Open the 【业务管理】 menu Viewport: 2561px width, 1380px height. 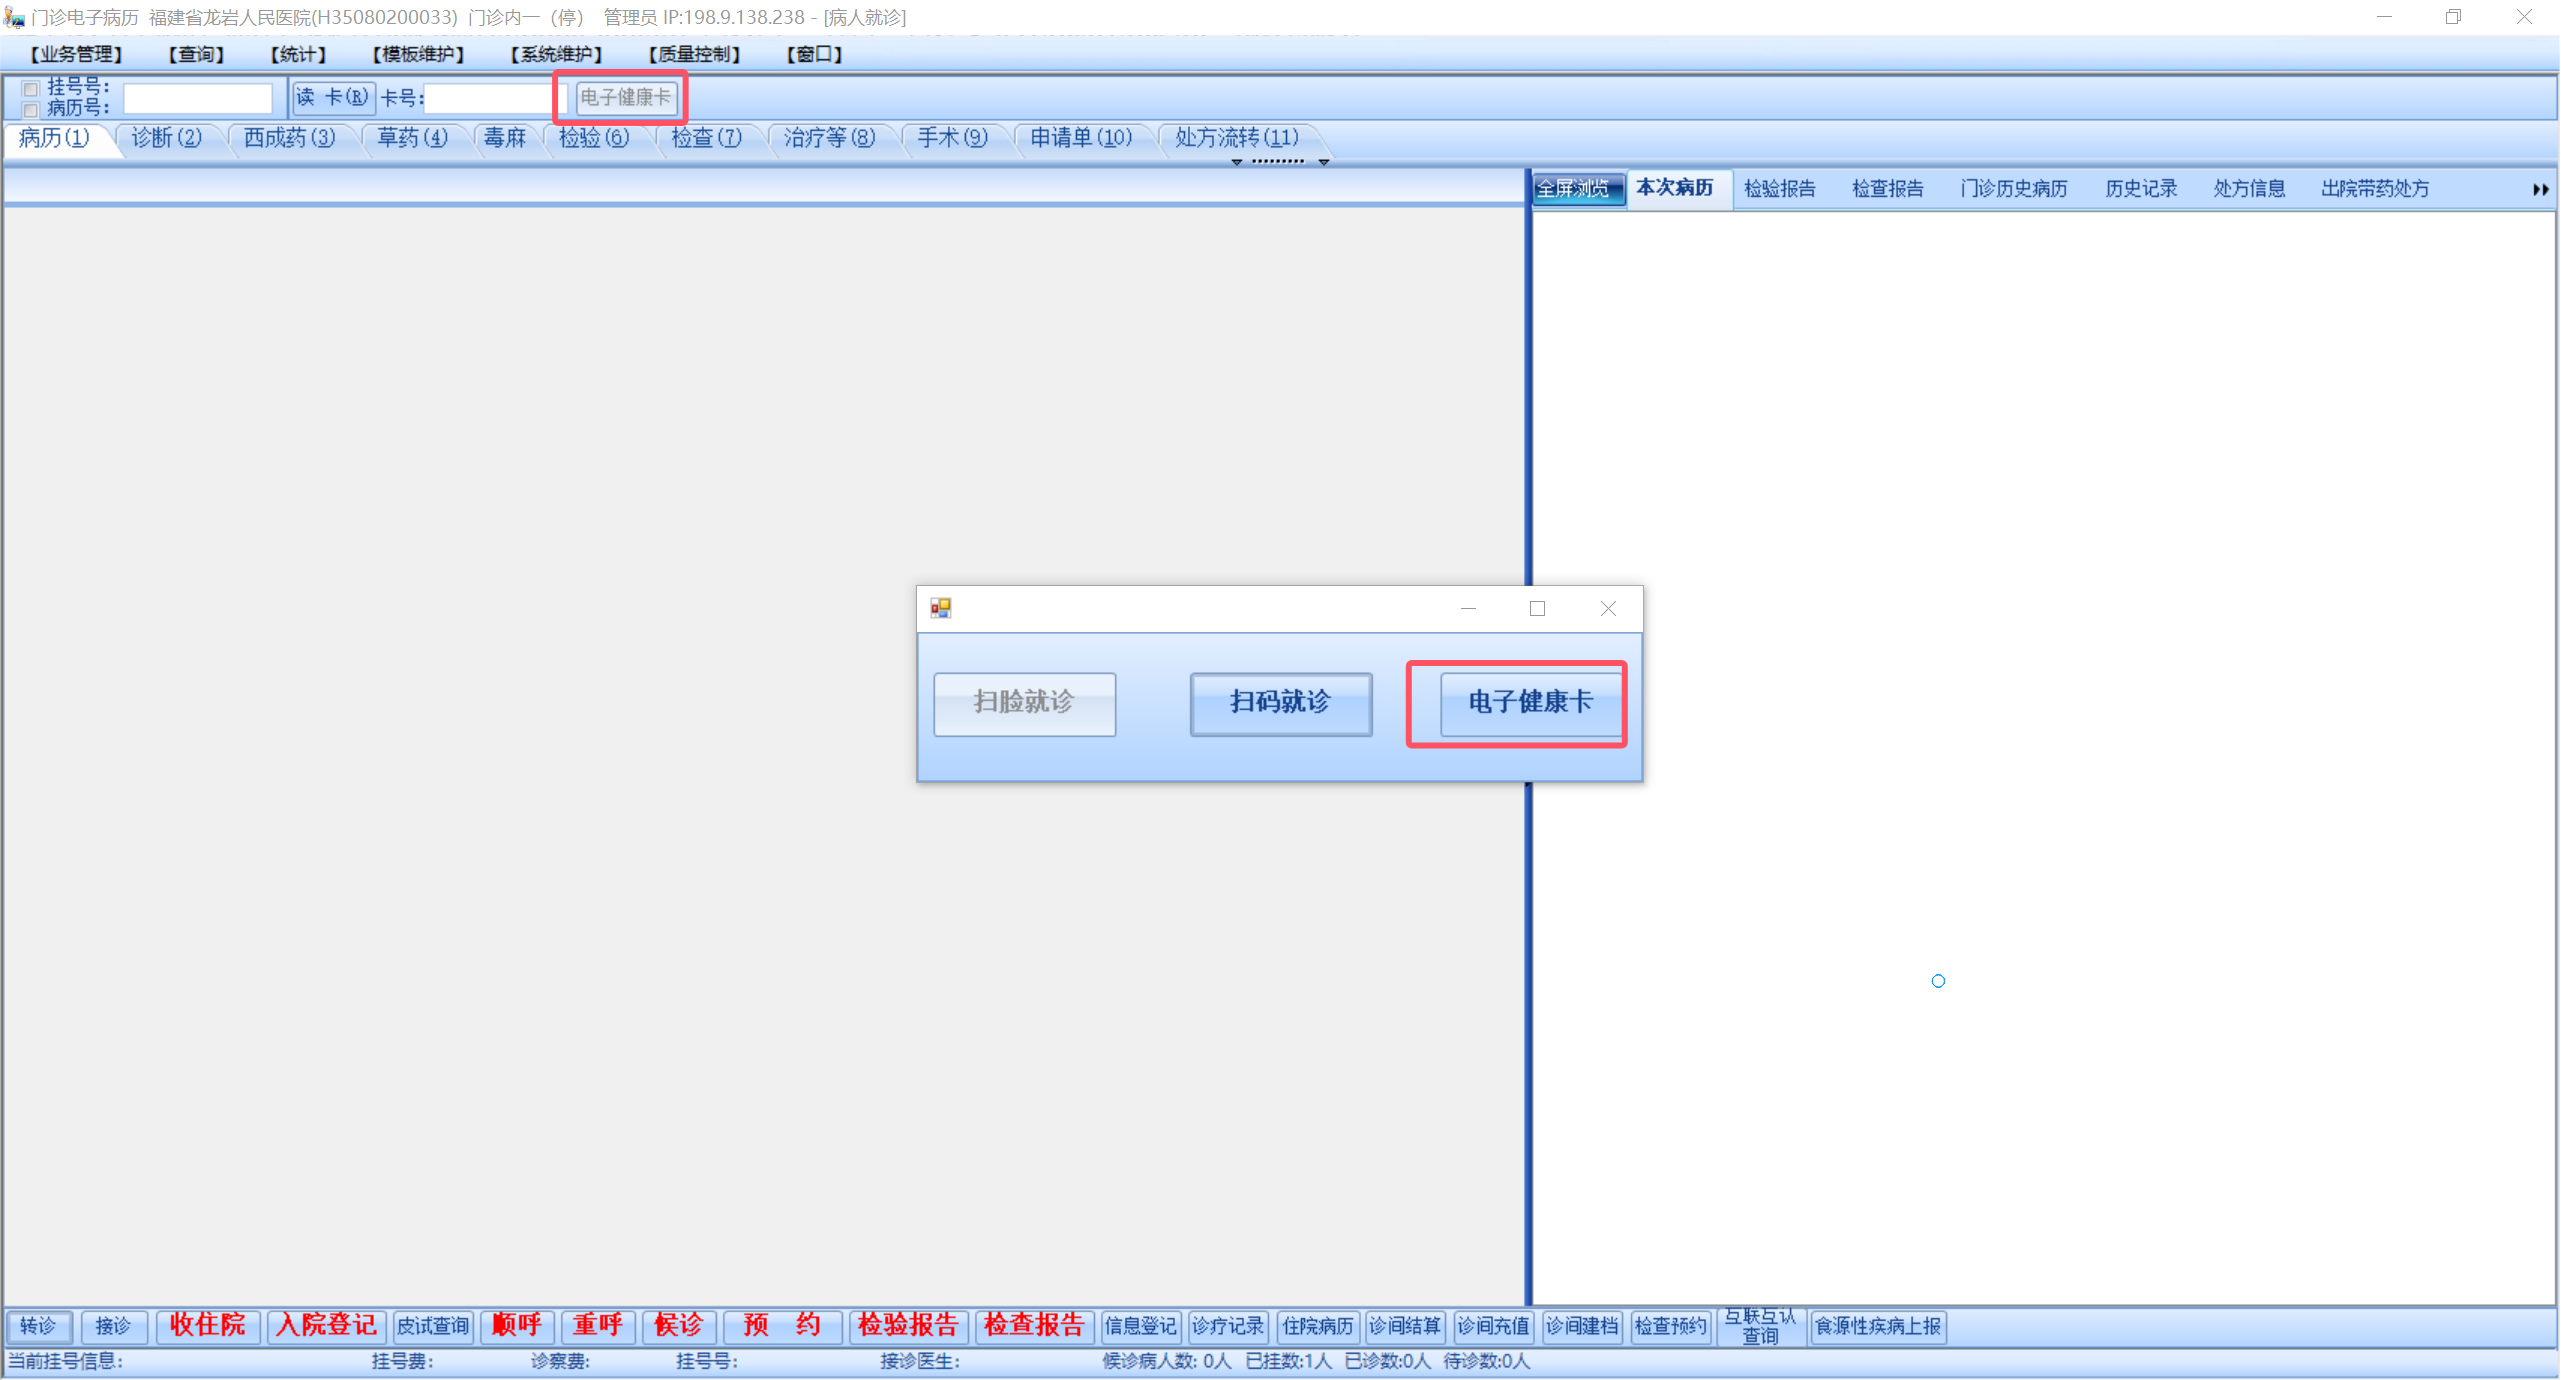76,54
